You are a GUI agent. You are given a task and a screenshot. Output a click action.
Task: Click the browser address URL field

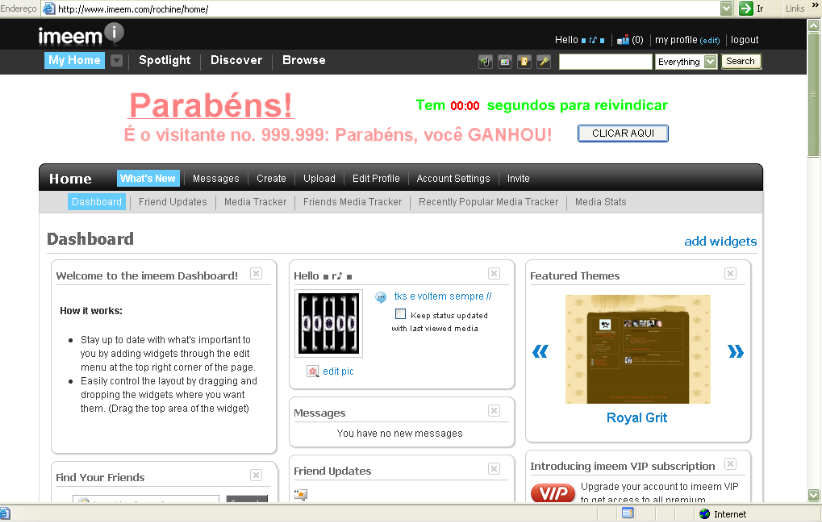388,9
